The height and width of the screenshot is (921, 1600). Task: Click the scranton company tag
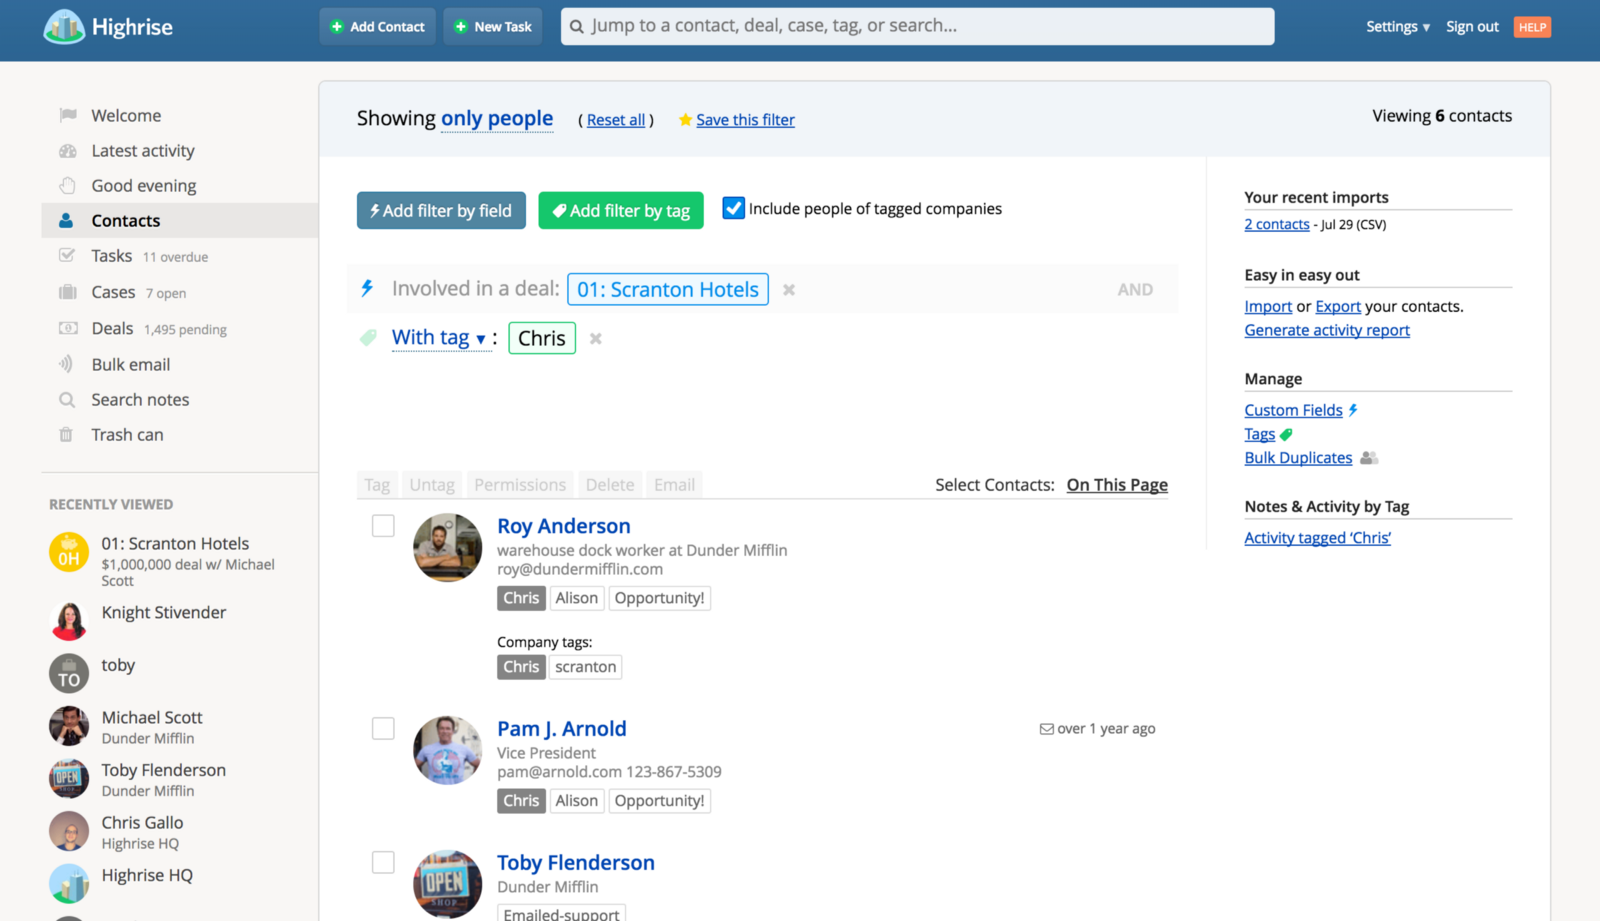coord(586,667)
